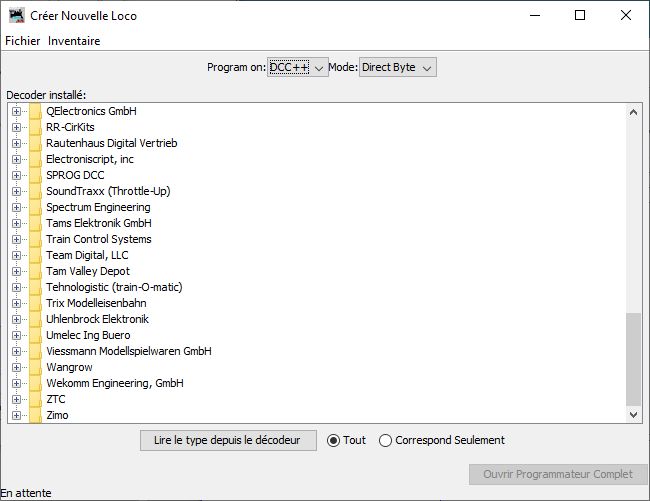650x501 pixels.
Task: Click the Wekomm Engineering folder icon
Action: (x=36, y=383)
